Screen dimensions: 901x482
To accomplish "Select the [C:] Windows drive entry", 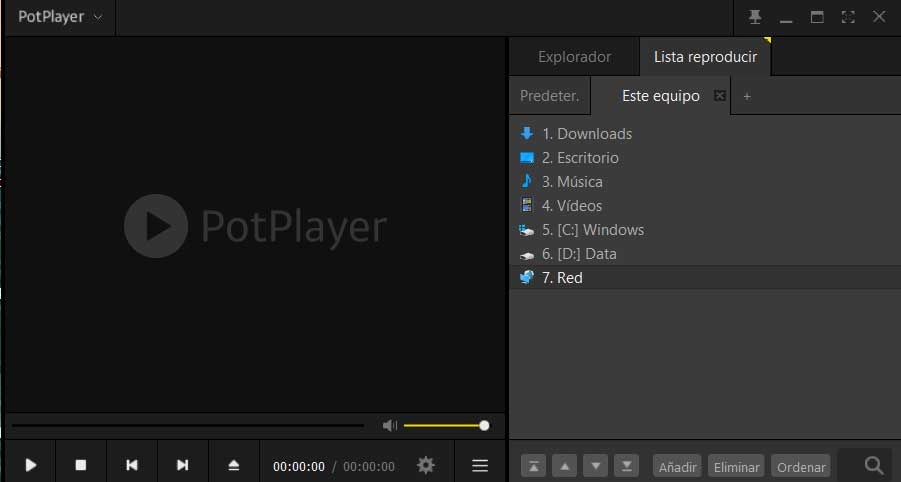I will tap(704, 230).
